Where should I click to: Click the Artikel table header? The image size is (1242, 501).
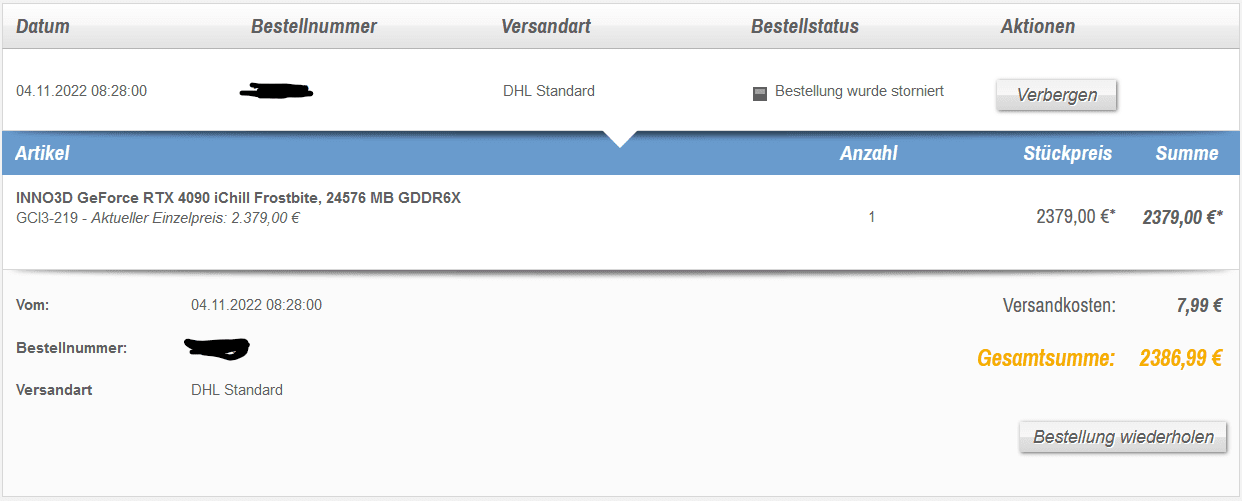pyautogui.click(x=42, y=153)
